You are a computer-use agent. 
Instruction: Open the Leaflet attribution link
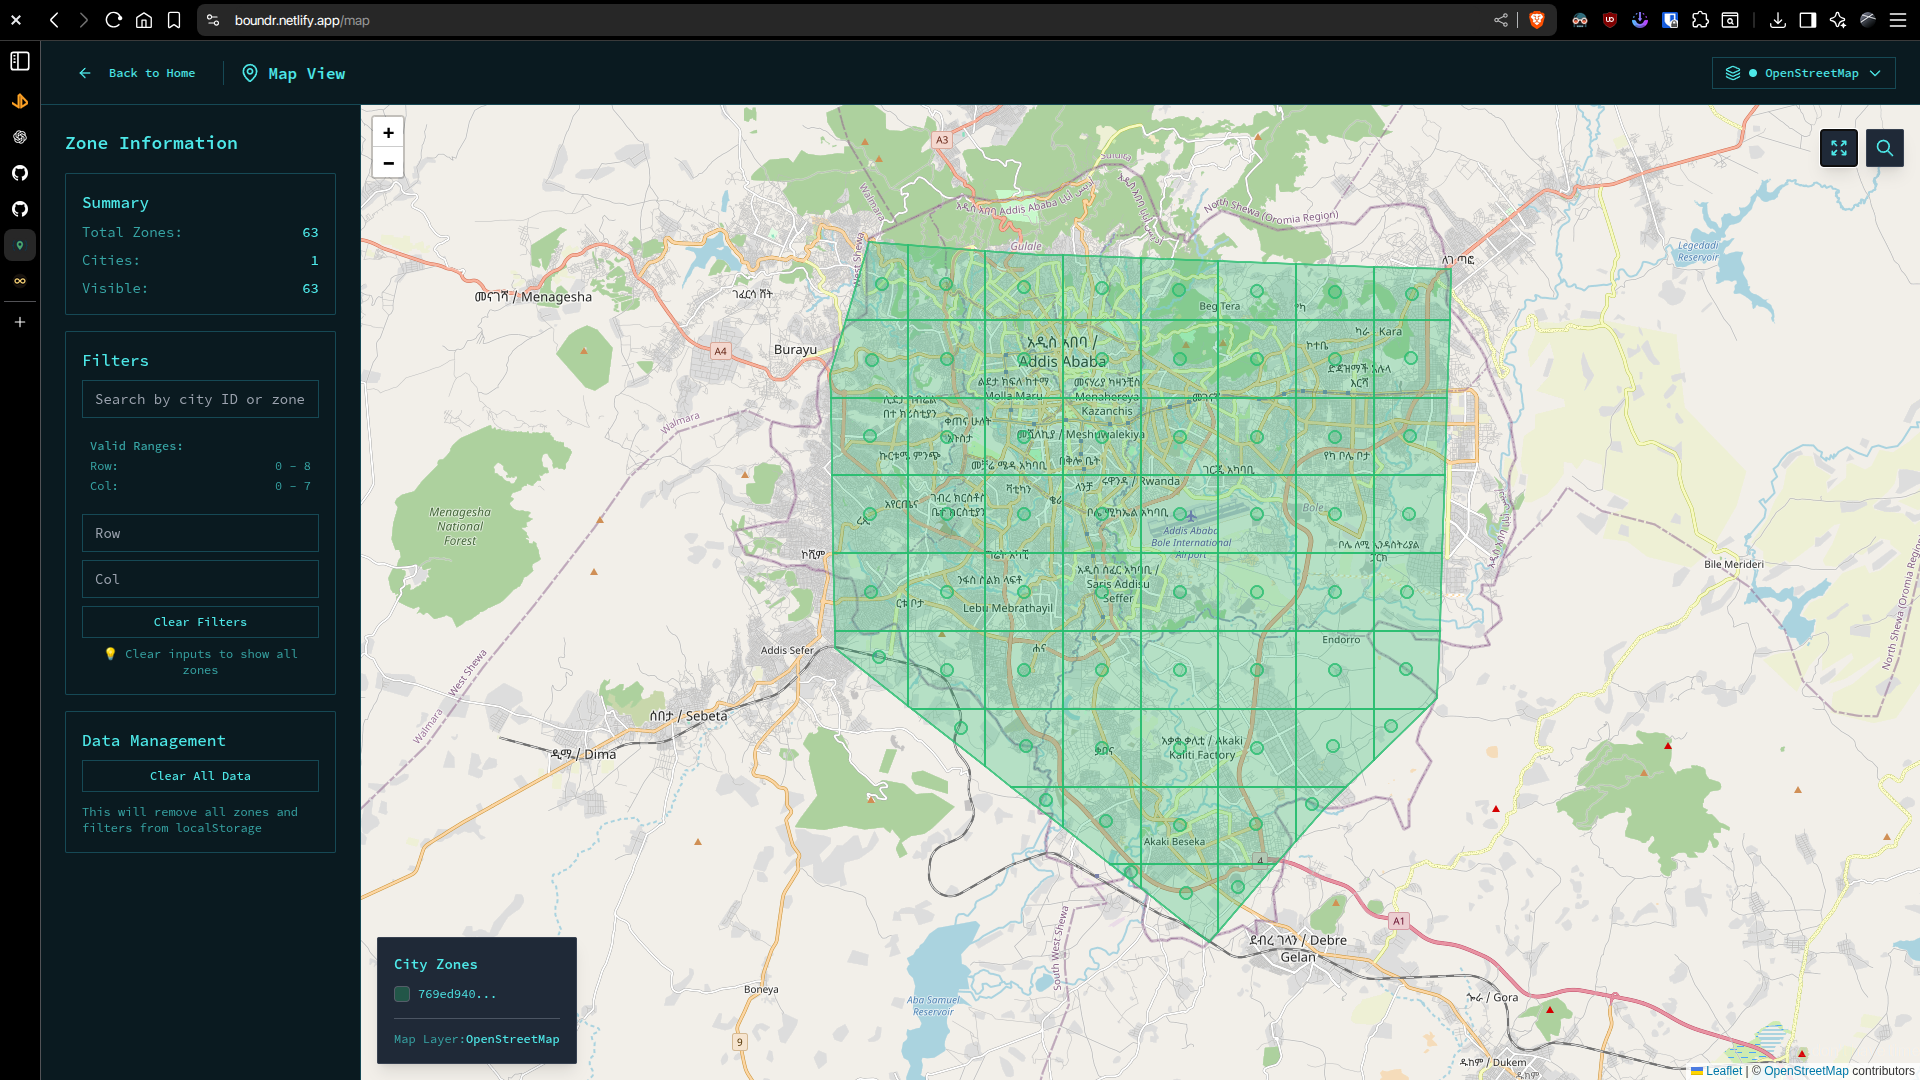pyautogui.click(x=1722, y=1071)
